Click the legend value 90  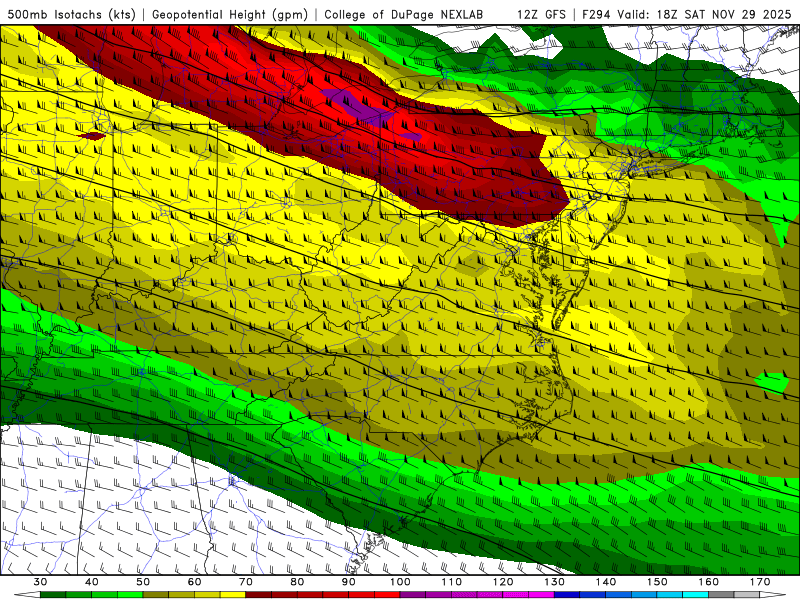coord(349,582)
